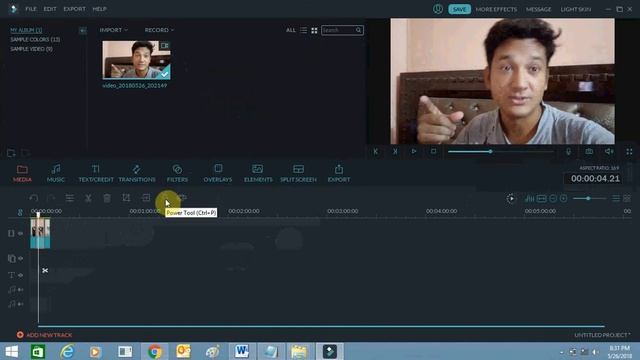Click the icon left of Power Tool

pos(146,198)
